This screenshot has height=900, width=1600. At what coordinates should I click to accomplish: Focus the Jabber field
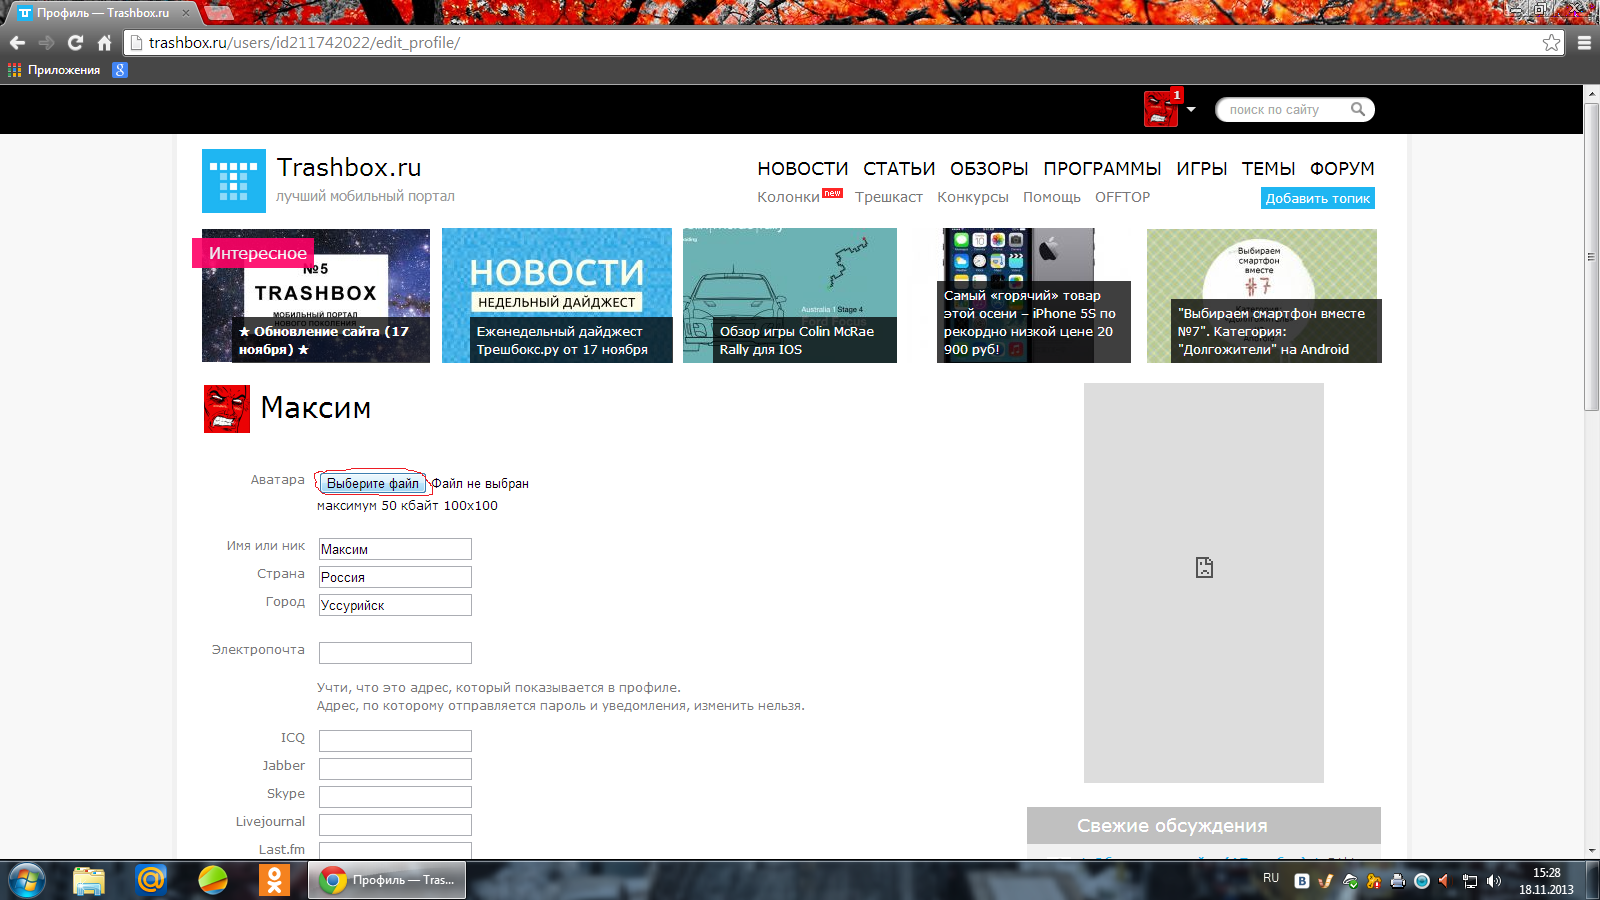395,769
